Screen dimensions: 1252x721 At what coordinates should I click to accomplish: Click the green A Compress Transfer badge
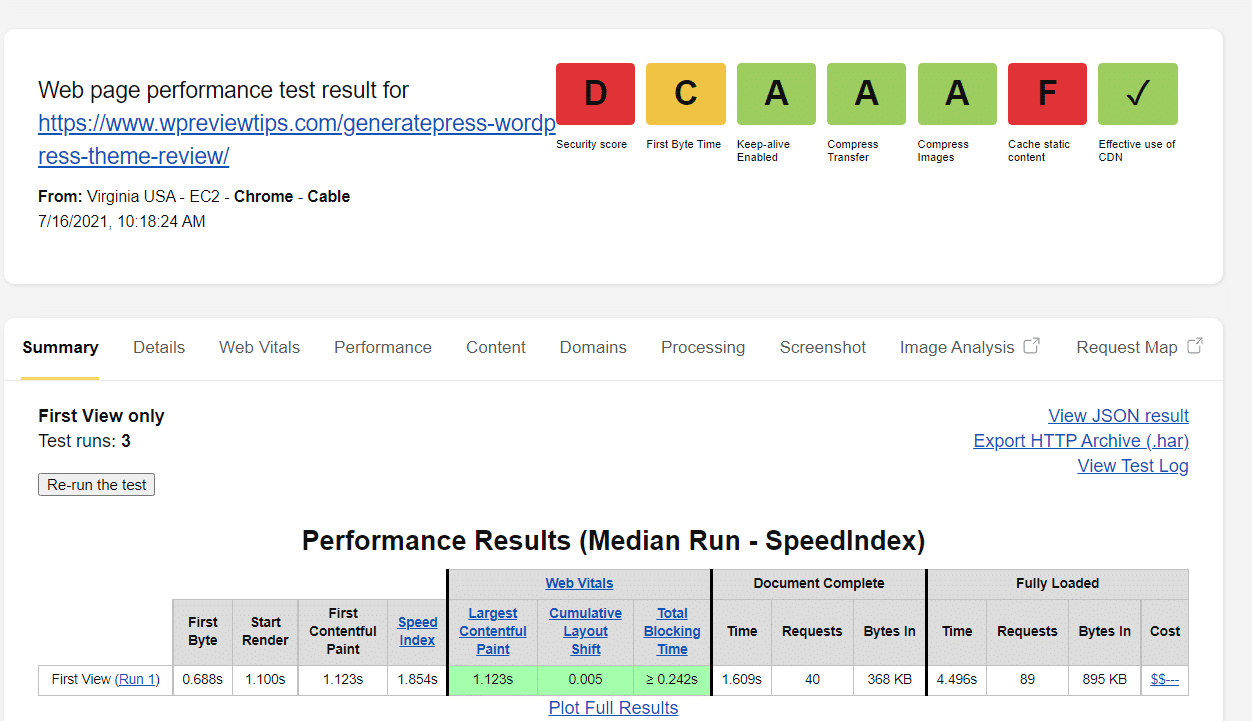[x=866, y=94]
